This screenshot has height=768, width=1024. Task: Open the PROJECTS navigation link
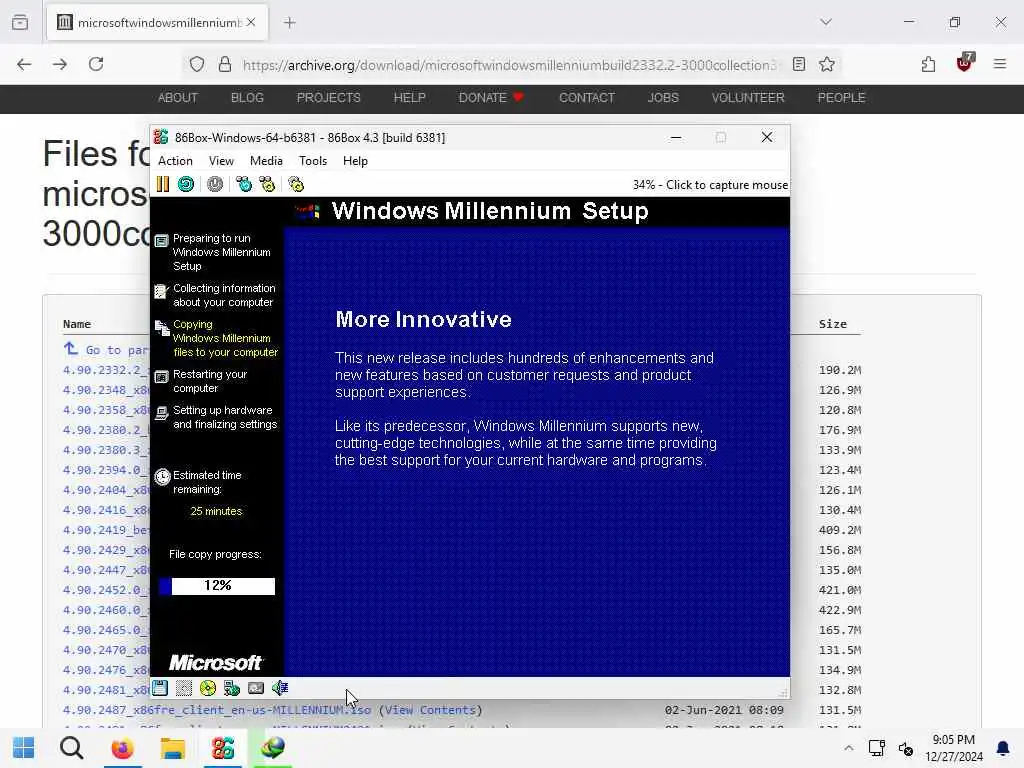(x=328, y=97)
